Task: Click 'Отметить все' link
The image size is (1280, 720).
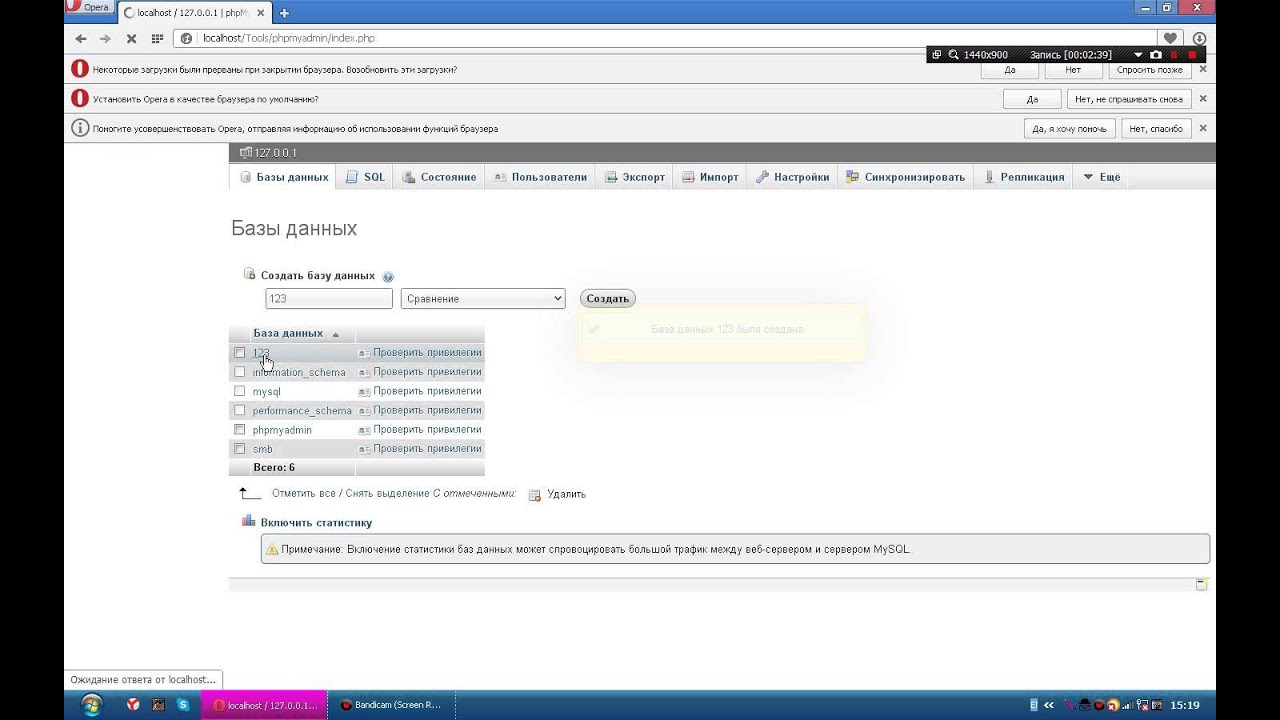Action: click(x=303, y=493)
